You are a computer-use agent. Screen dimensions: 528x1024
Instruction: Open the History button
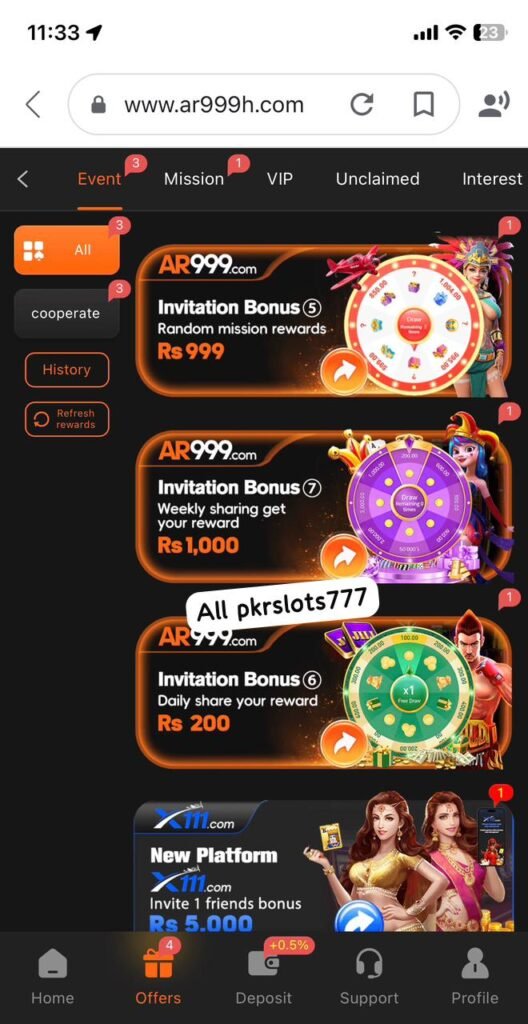(67, 370)
